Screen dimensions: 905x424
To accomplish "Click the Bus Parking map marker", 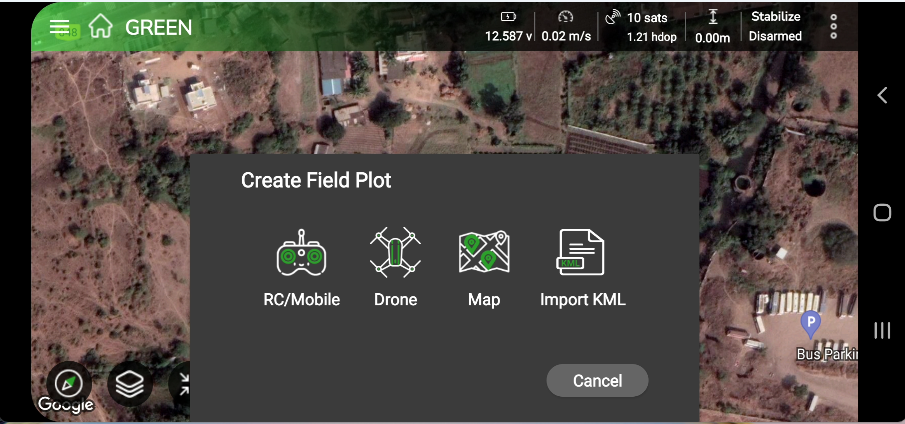I will 811,324.
